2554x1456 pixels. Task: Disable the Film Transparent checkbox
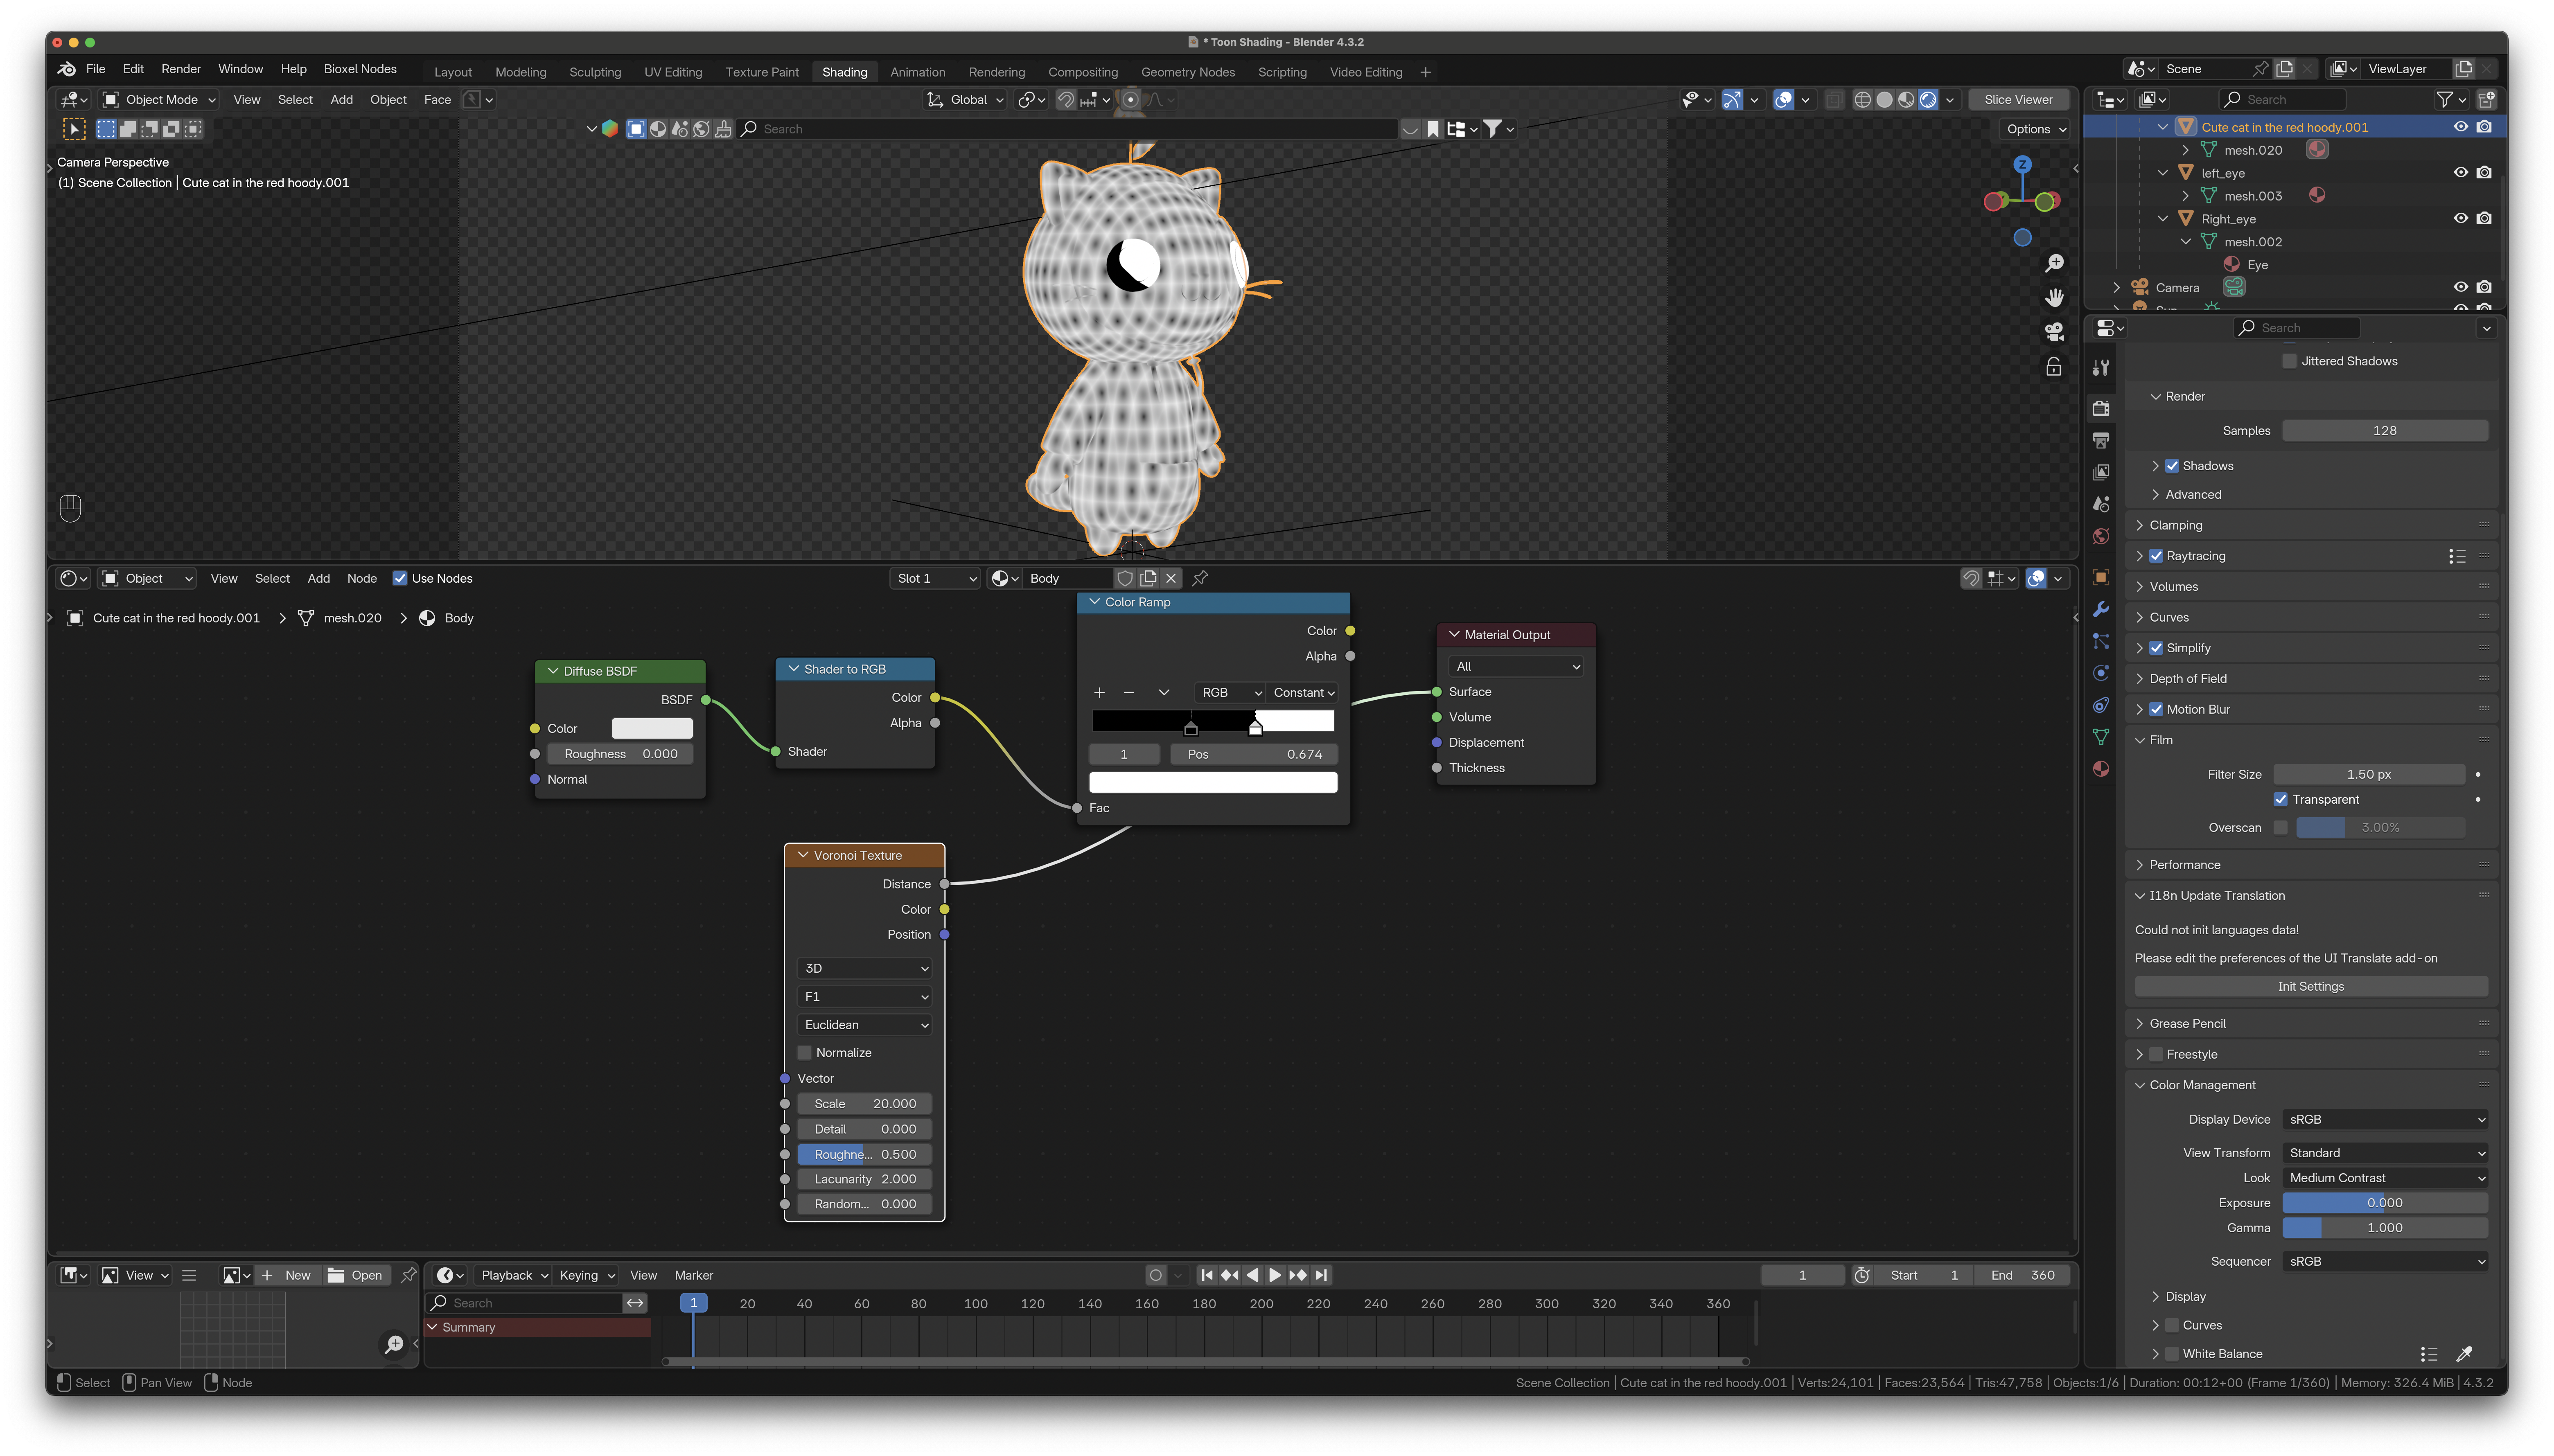pyautogui.click(x=2280, y=799)
